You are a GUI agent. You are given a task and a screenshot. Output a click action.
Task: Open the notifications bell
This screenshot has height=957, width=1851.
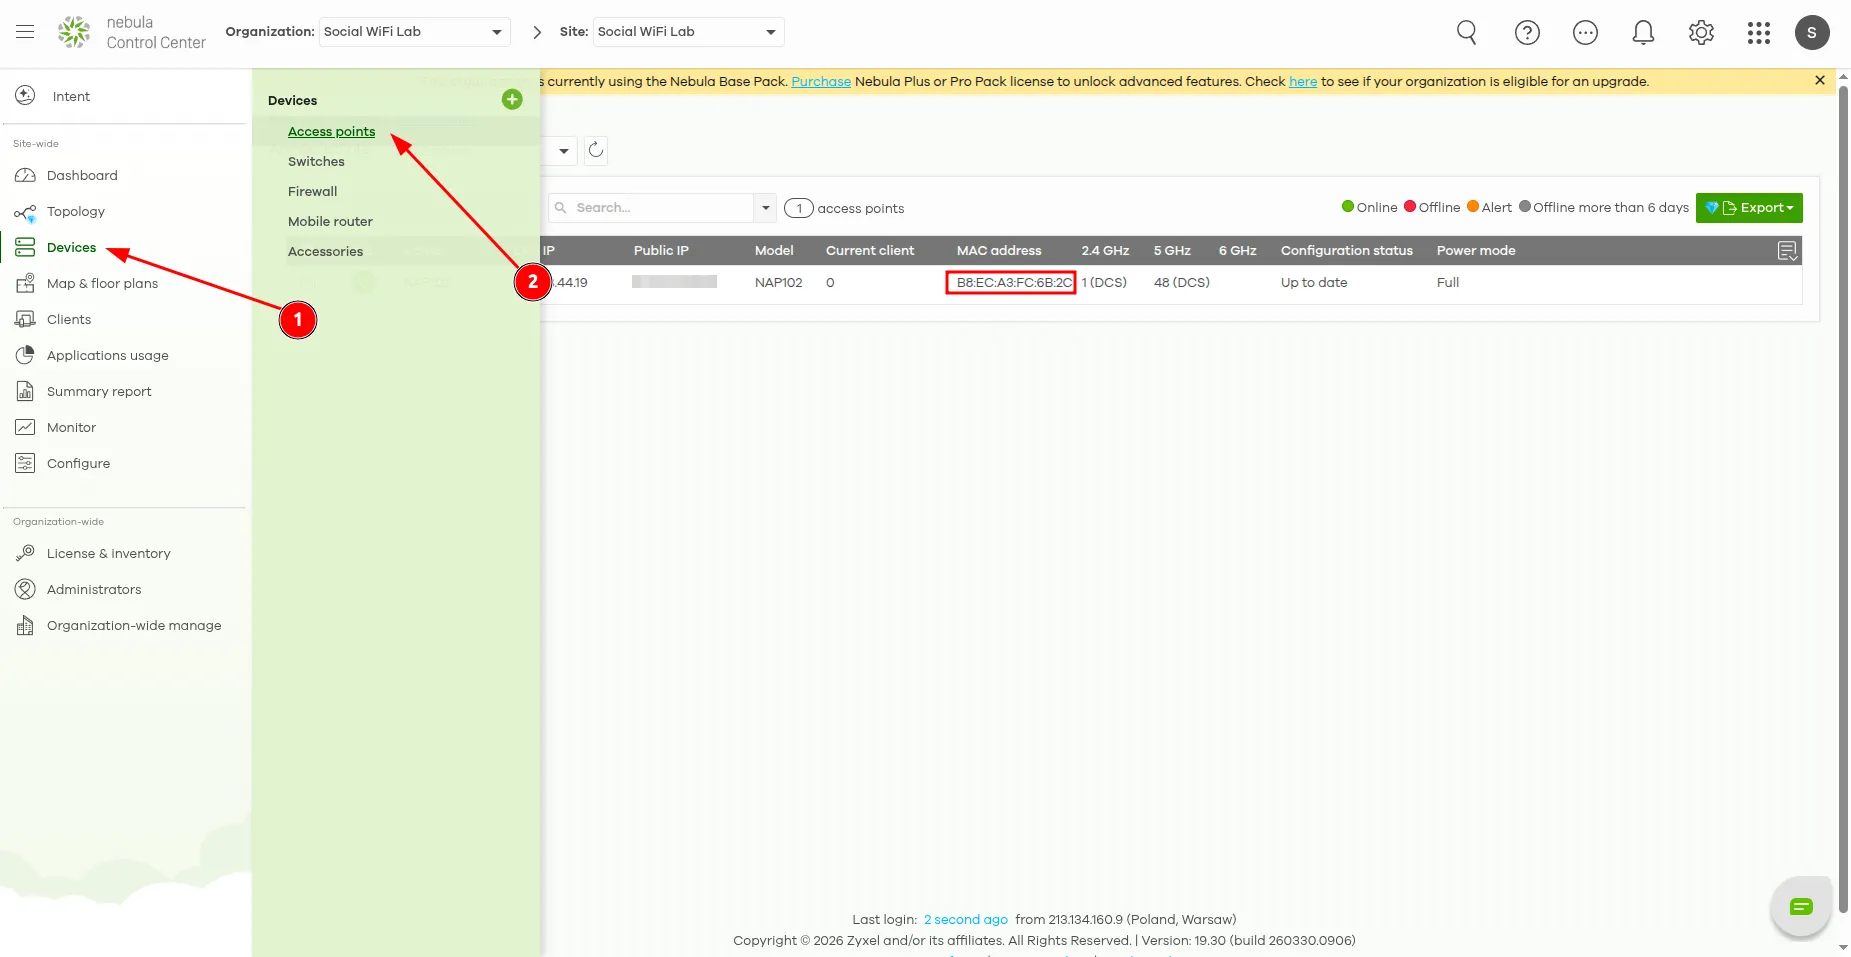click(x=1643, y=33)
